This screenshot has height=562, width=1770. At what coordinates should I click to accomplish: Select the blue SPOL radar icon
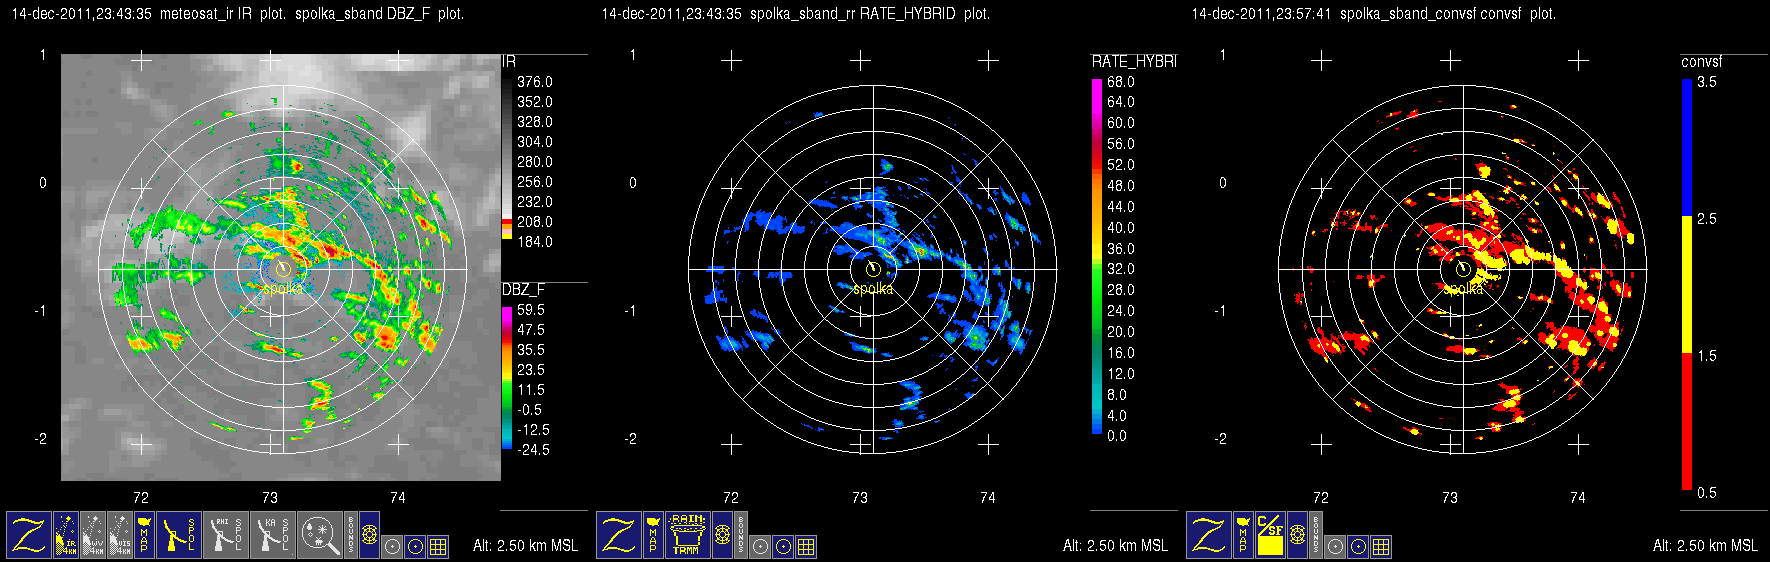point(179,535)
